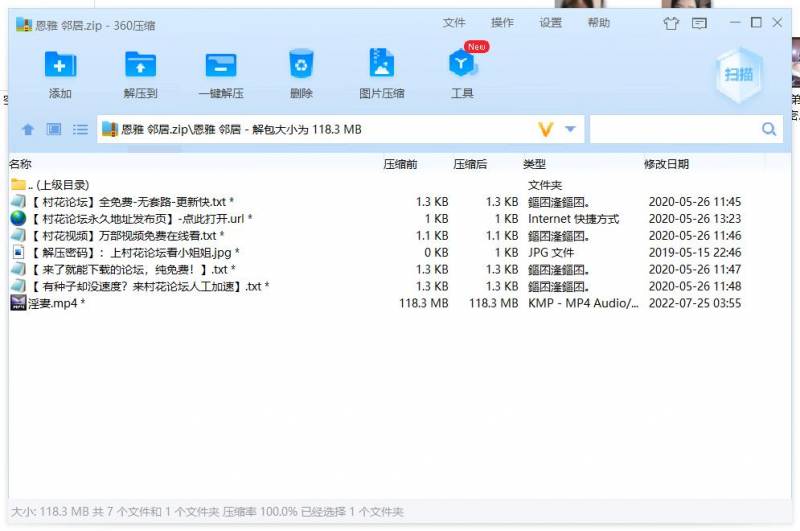
Task: Click the 扫描 (Scan) hexagon button
Action: coord(739,74)
